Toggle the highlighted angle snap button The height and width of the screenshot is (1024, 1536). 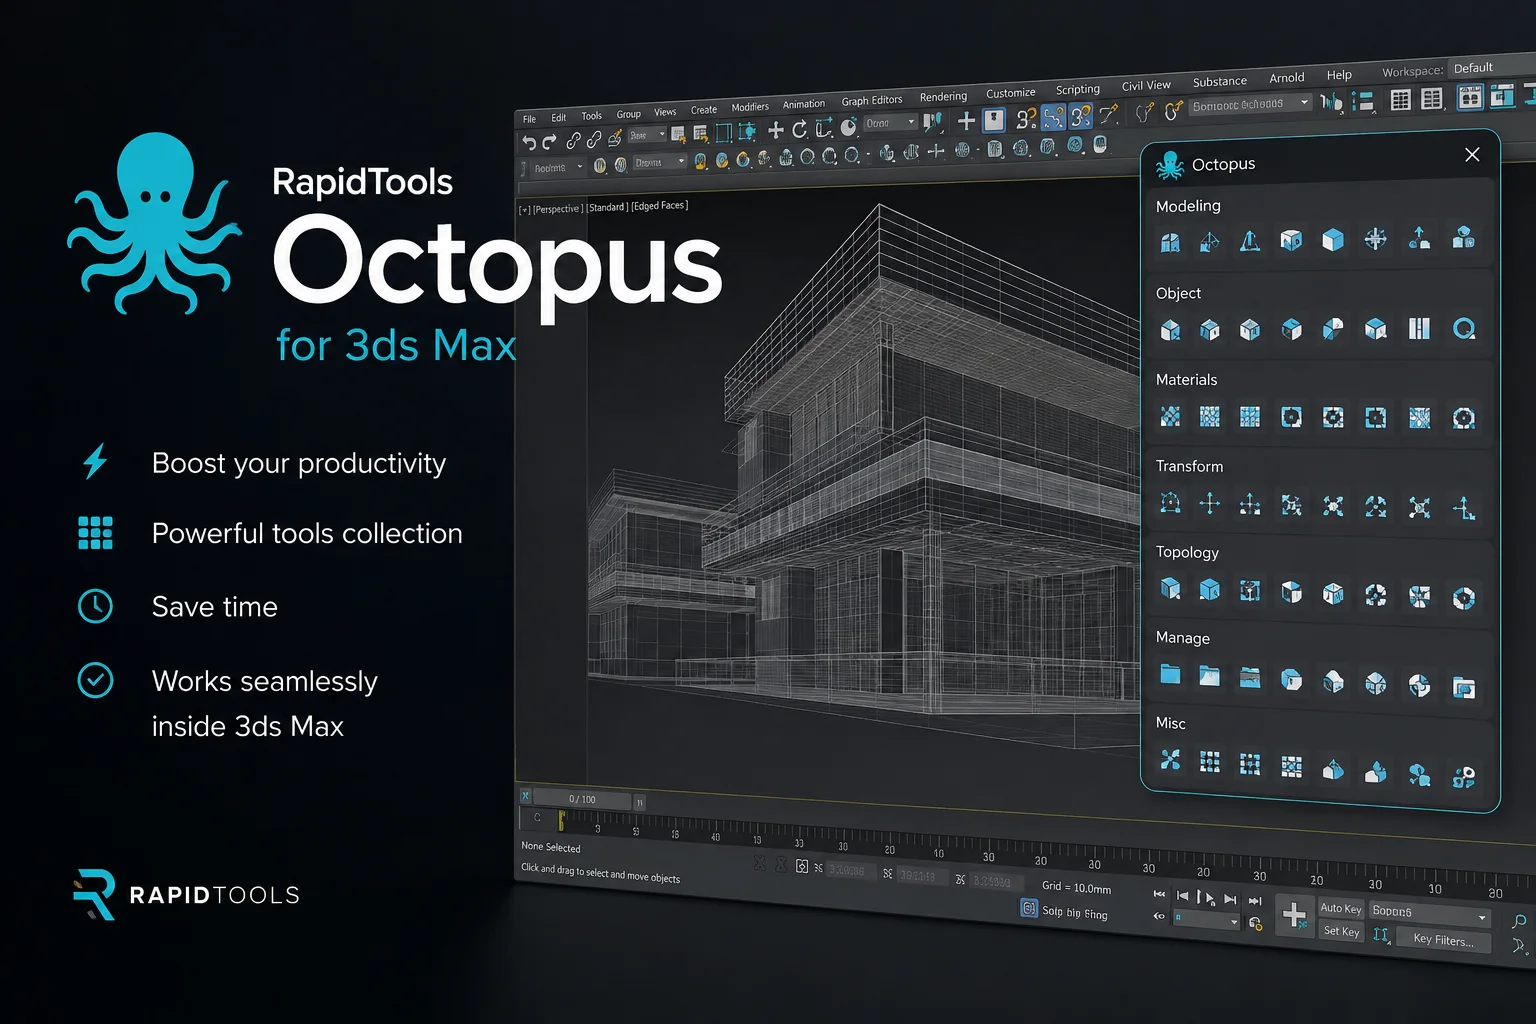(x=1053, y=118)
